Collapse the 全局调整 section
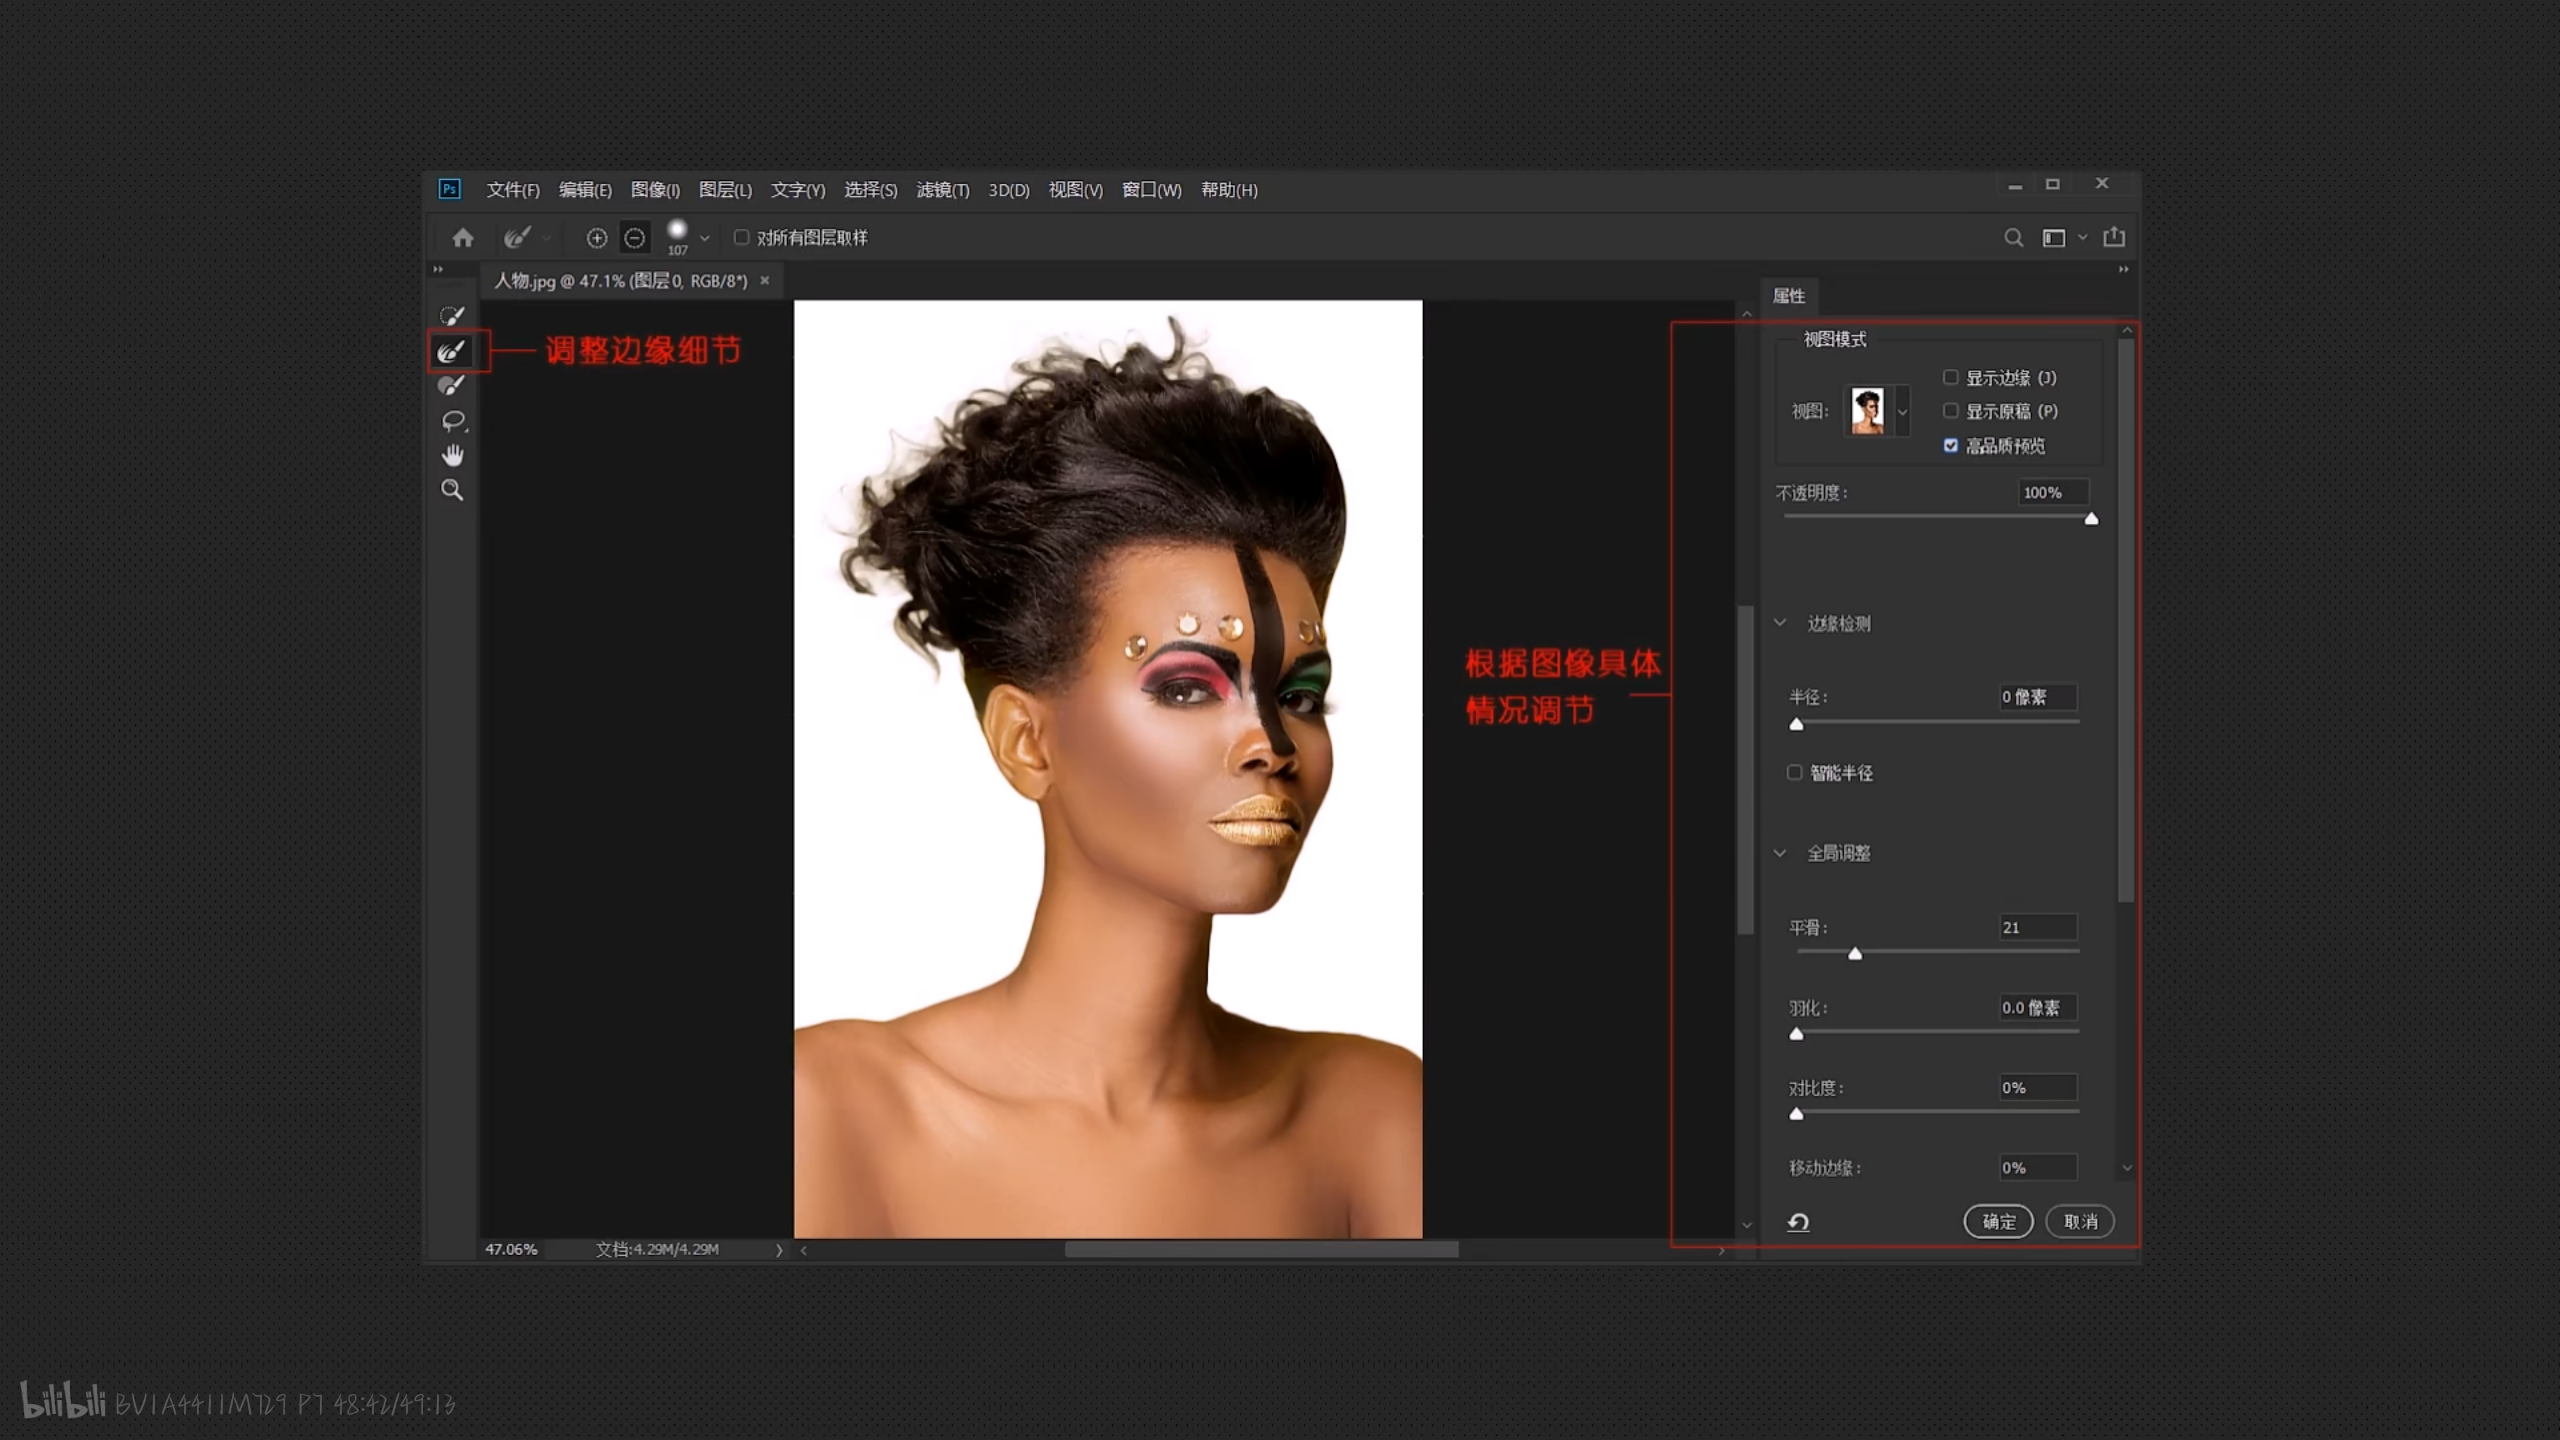 [1780, 853]
